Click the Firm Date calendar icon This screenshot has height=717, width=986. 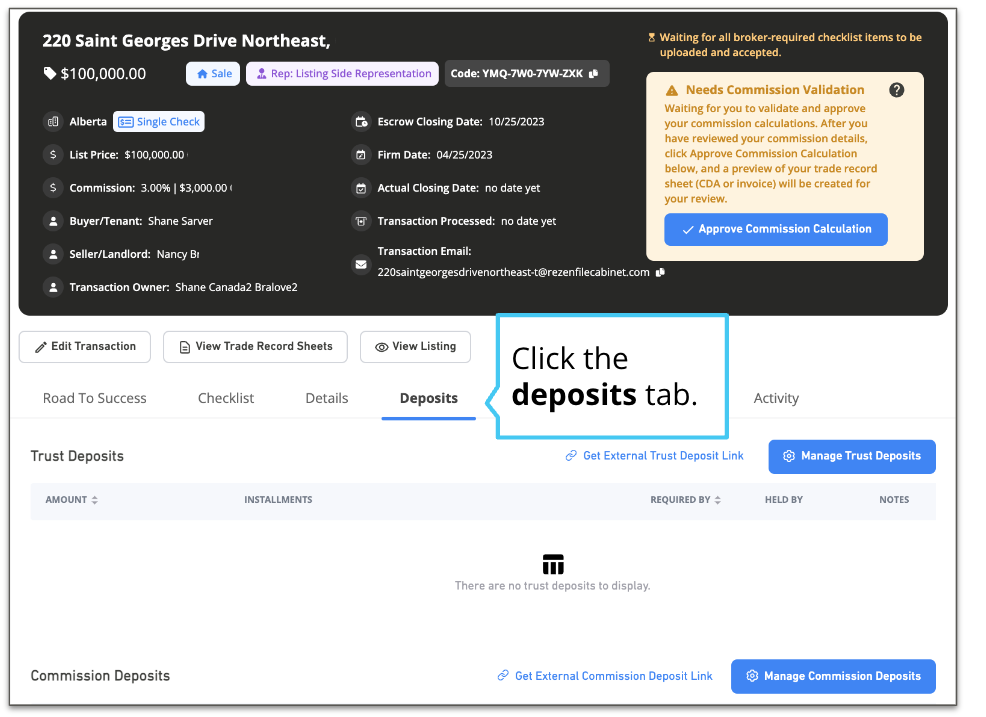(361, 155)
